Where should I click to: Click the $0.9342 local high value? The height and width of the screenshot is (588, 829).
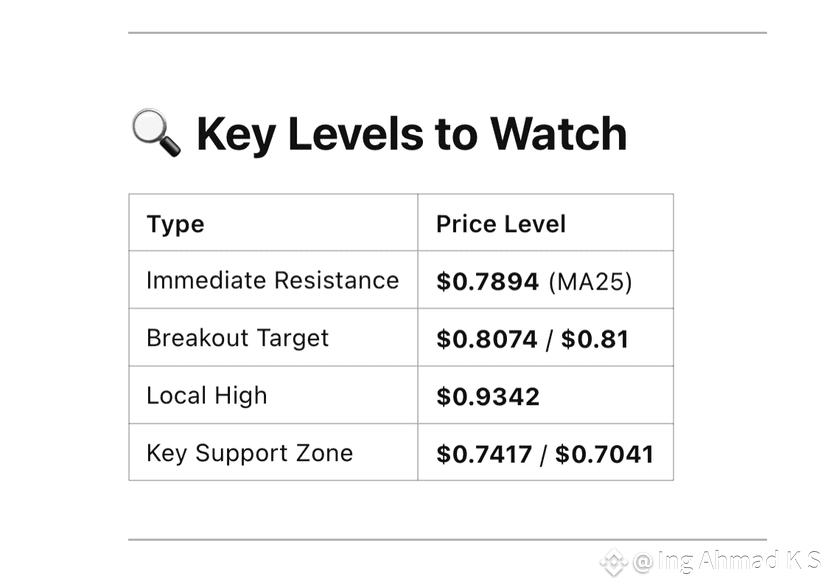[x=487, y=397]
